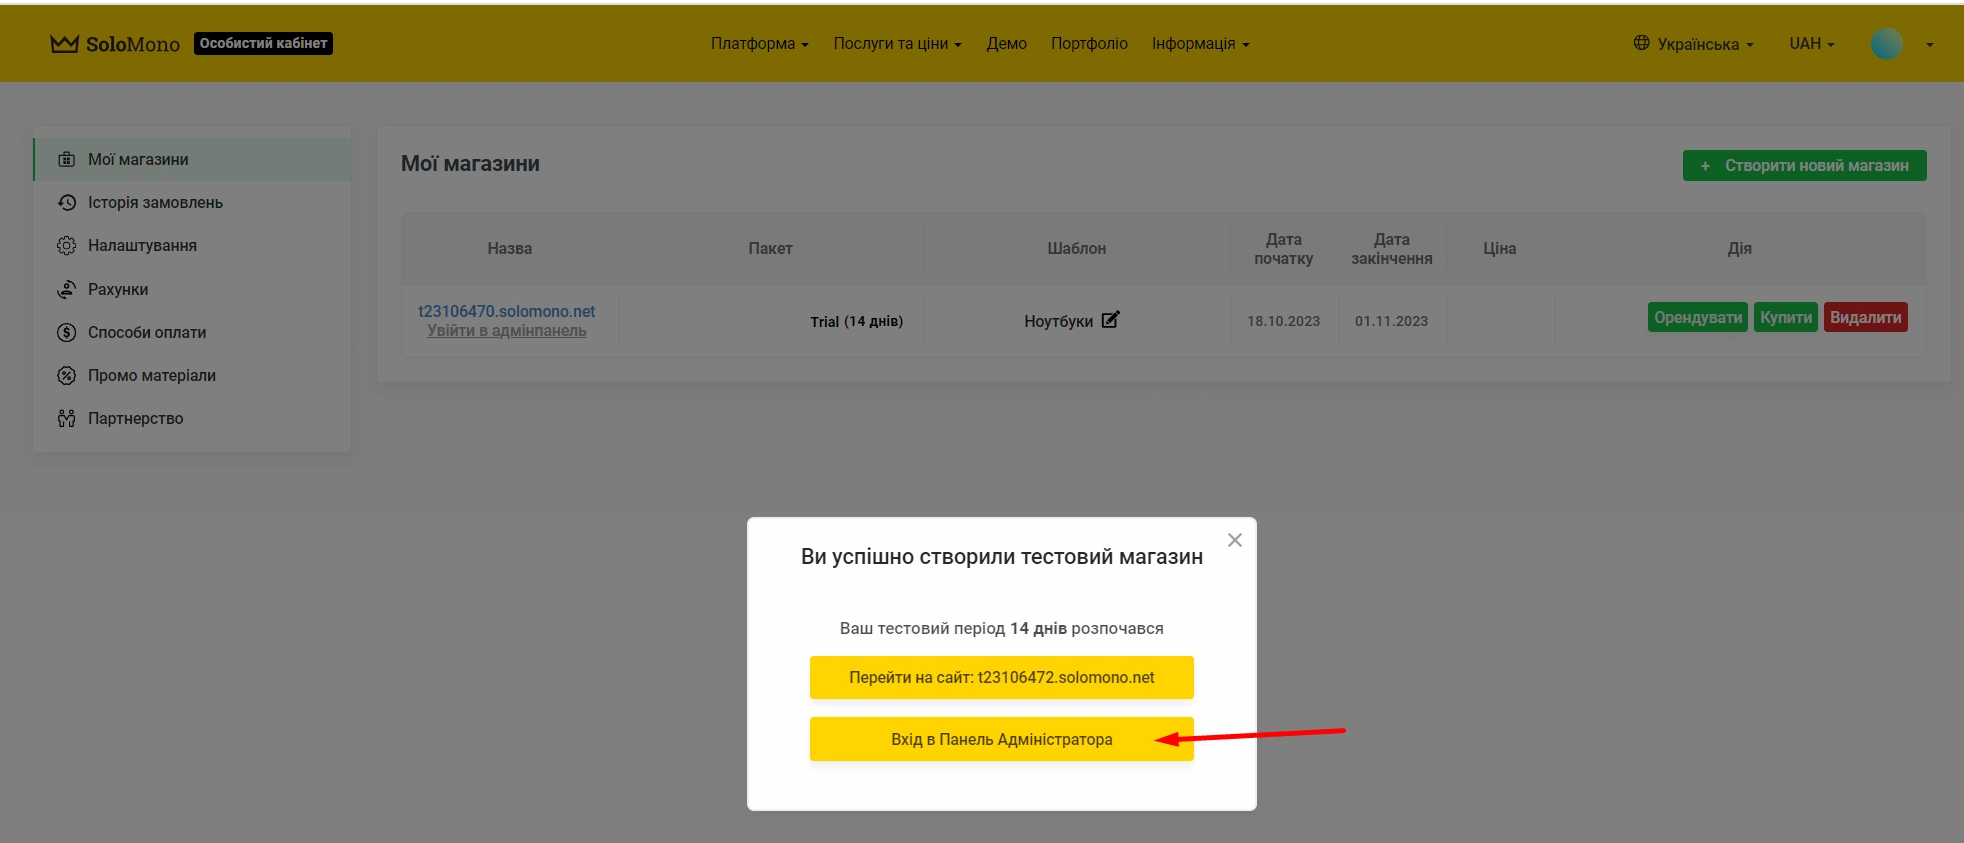Click the Історія замовлень history icon
The height and width of the screenshot is (843, 1964).
coord(67,203)
